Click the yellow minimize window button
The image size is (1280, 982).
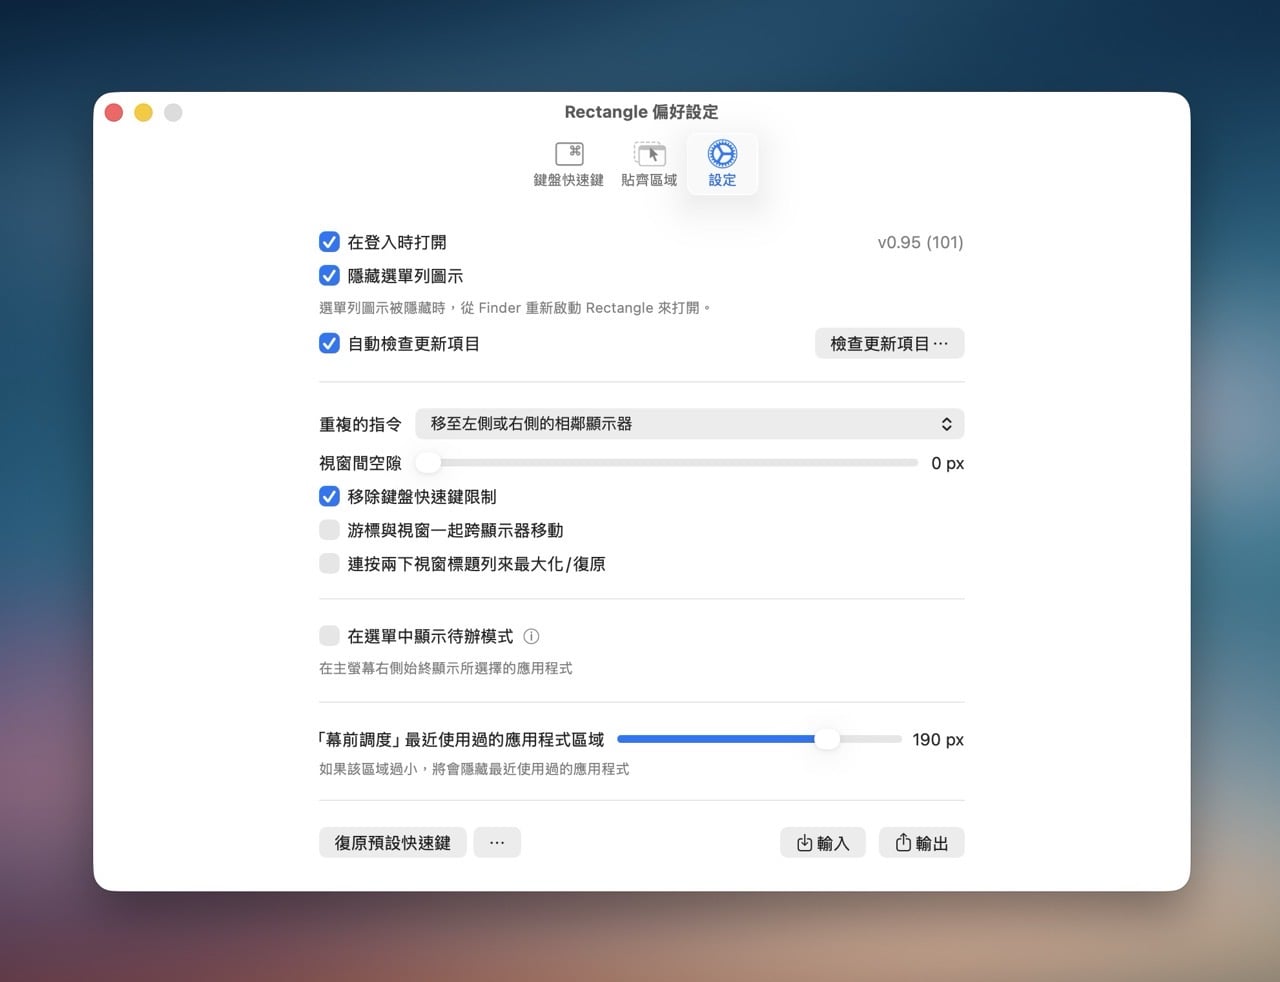[143, 113]
